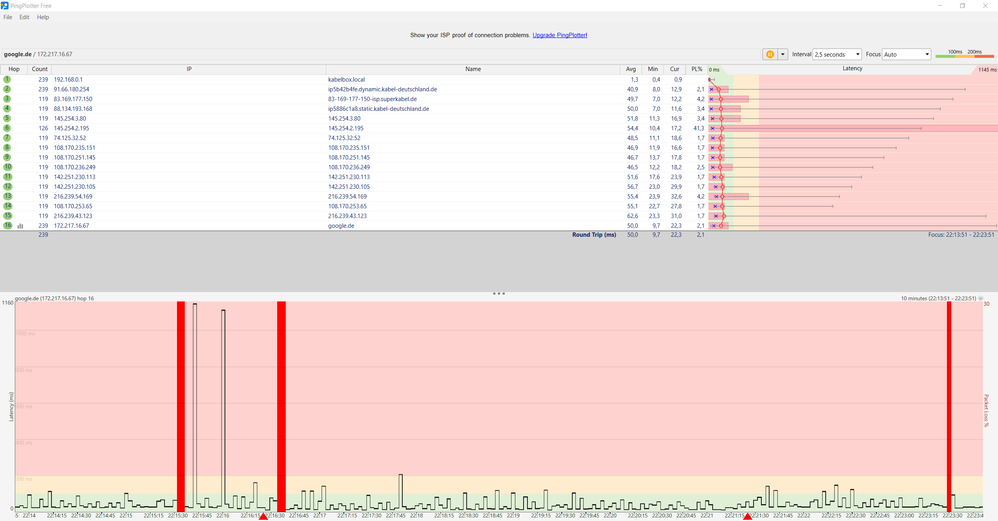Select the kabelbox.local name cell
The image size is (998, 521).
coord(347,80)
